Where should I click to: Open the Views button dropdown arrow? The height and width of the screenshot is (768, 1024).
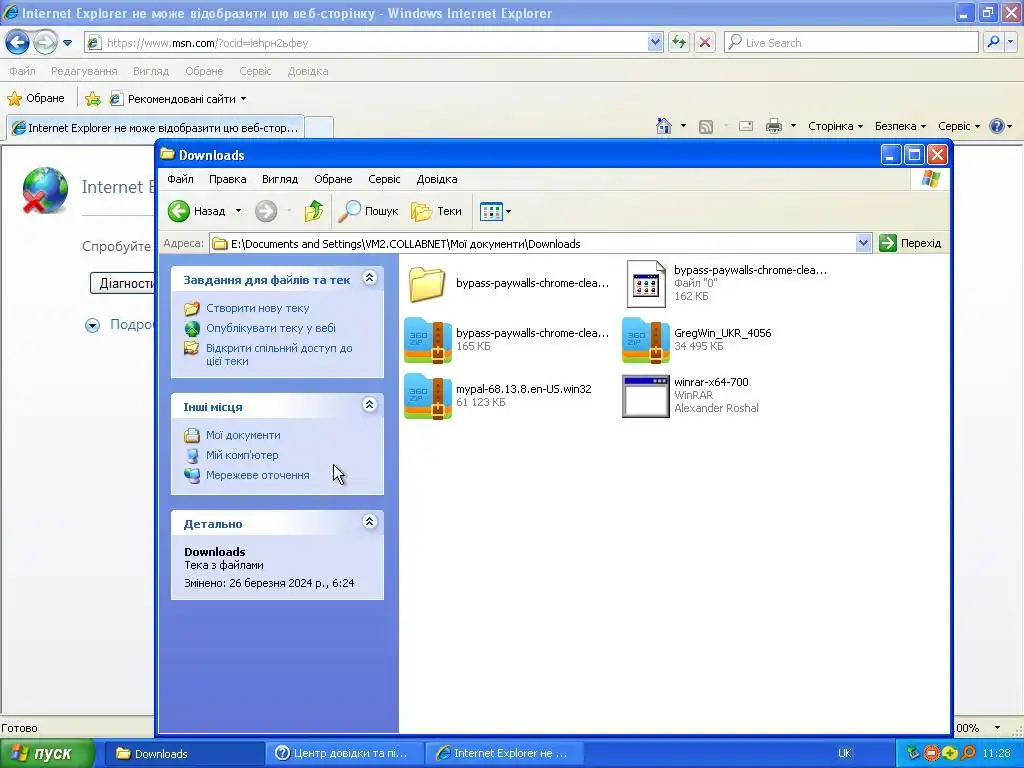pos(509,211)
